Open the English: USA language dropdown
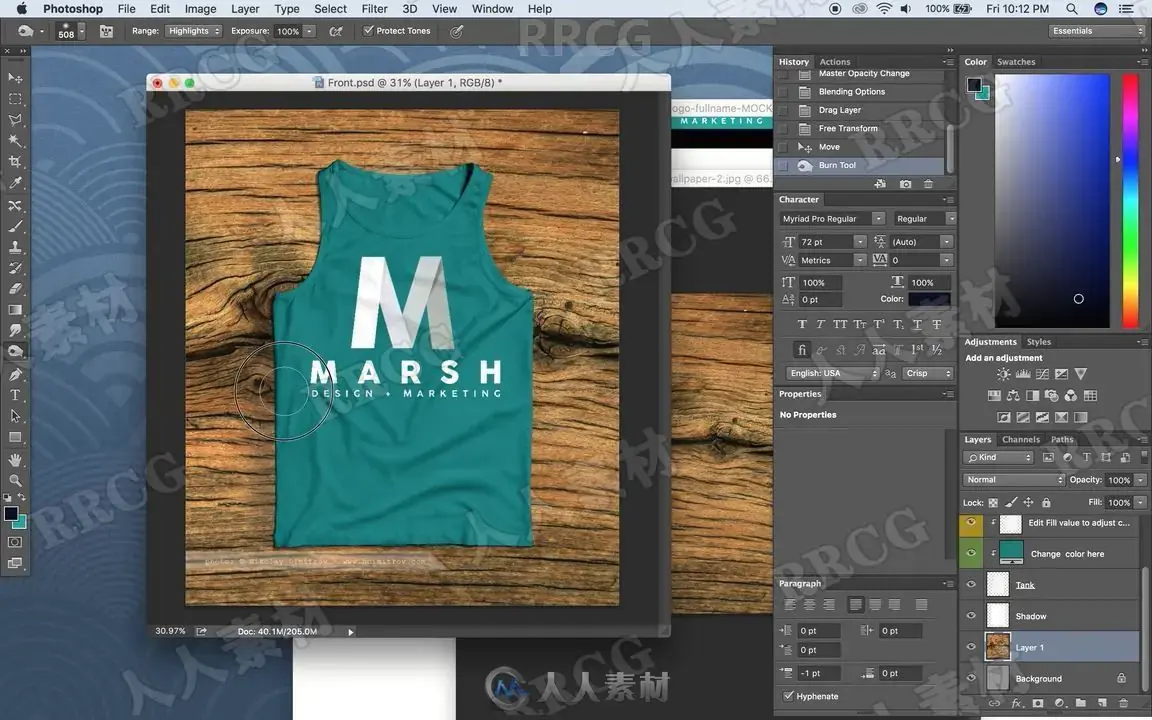This screenshot has width=1152, height=720. click(832, 373)
